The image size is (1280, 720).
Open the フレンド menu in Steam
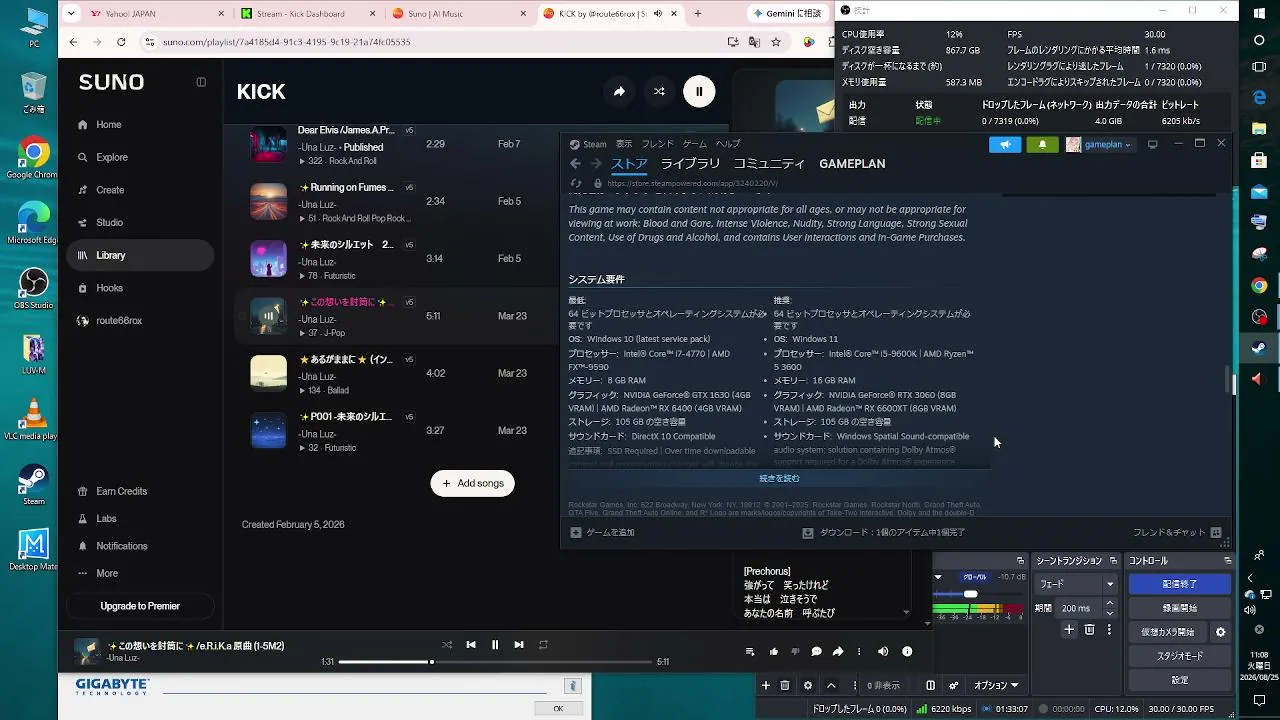point(658,144)
